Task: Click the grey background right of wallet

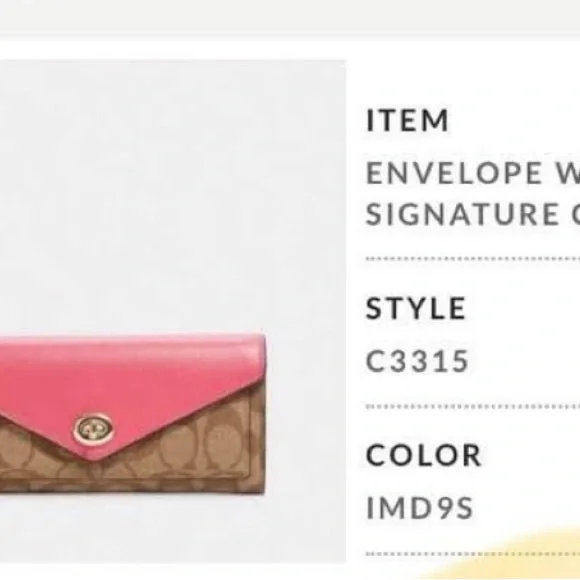Action: pos(306,414)
